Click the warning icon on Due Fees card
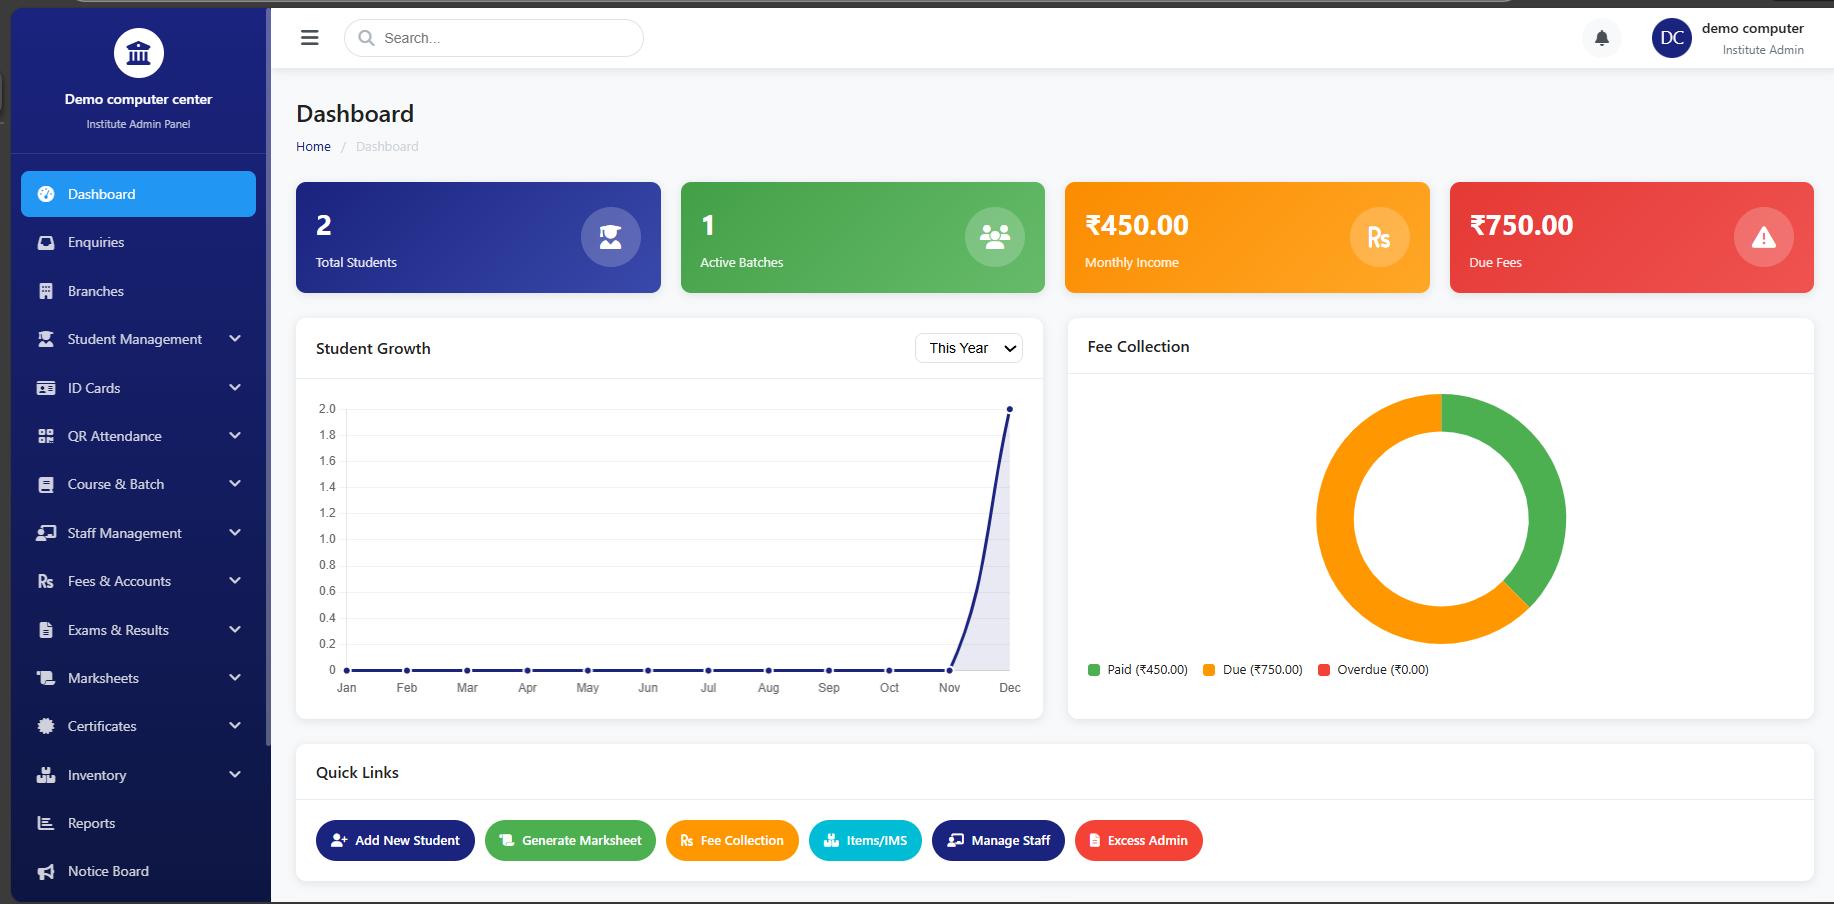 (1763, 237)
